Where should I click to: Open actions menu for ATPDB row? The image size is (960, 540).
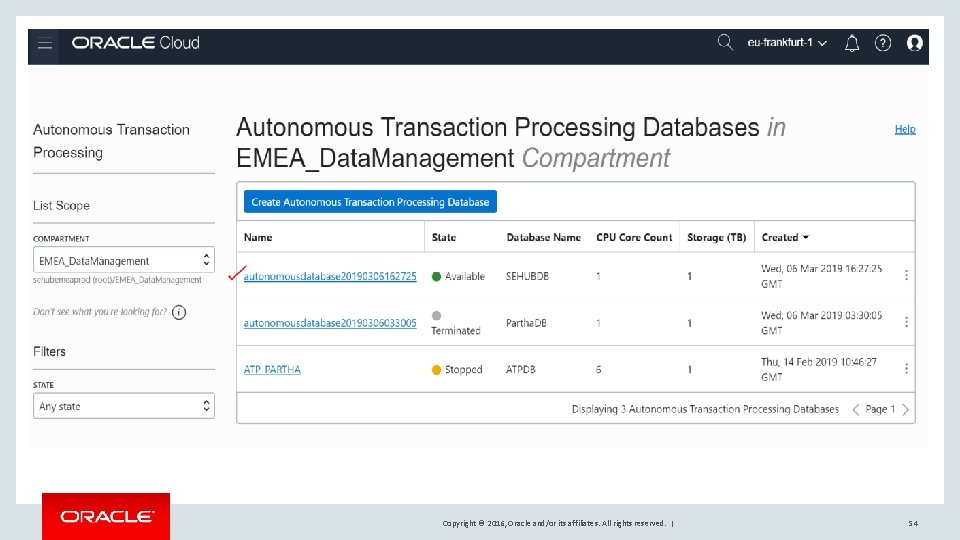click(906, 369)
